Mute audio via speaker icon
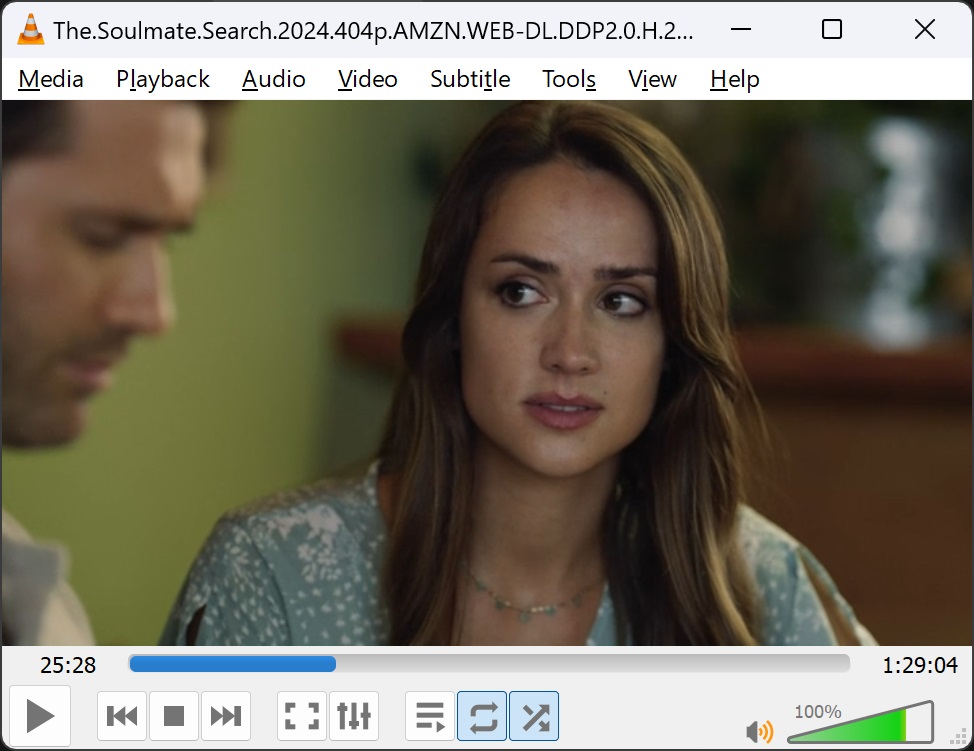974x751 pixels. pyautogui.click(x=759, y=731)
